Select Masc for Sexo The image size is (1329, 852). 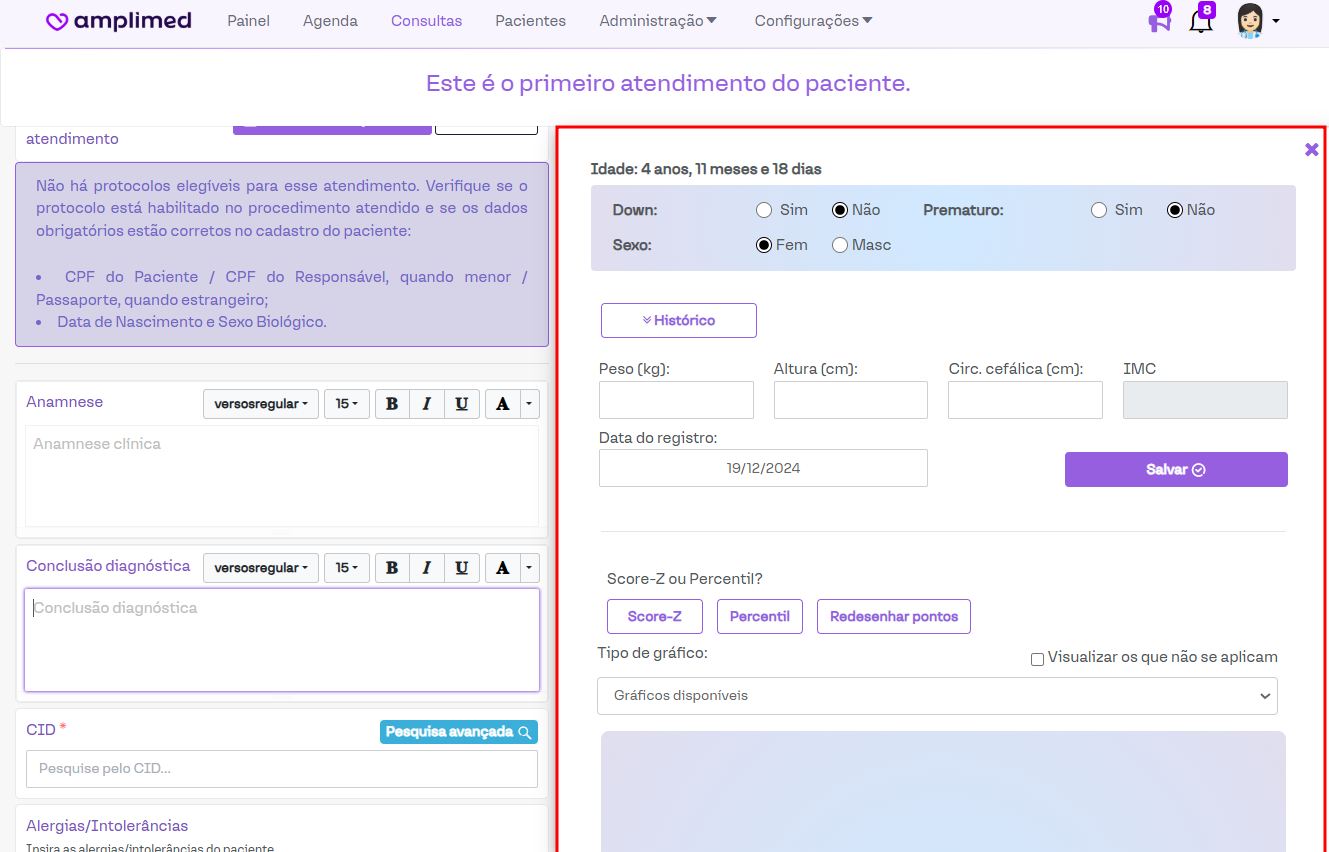[840, 245]
